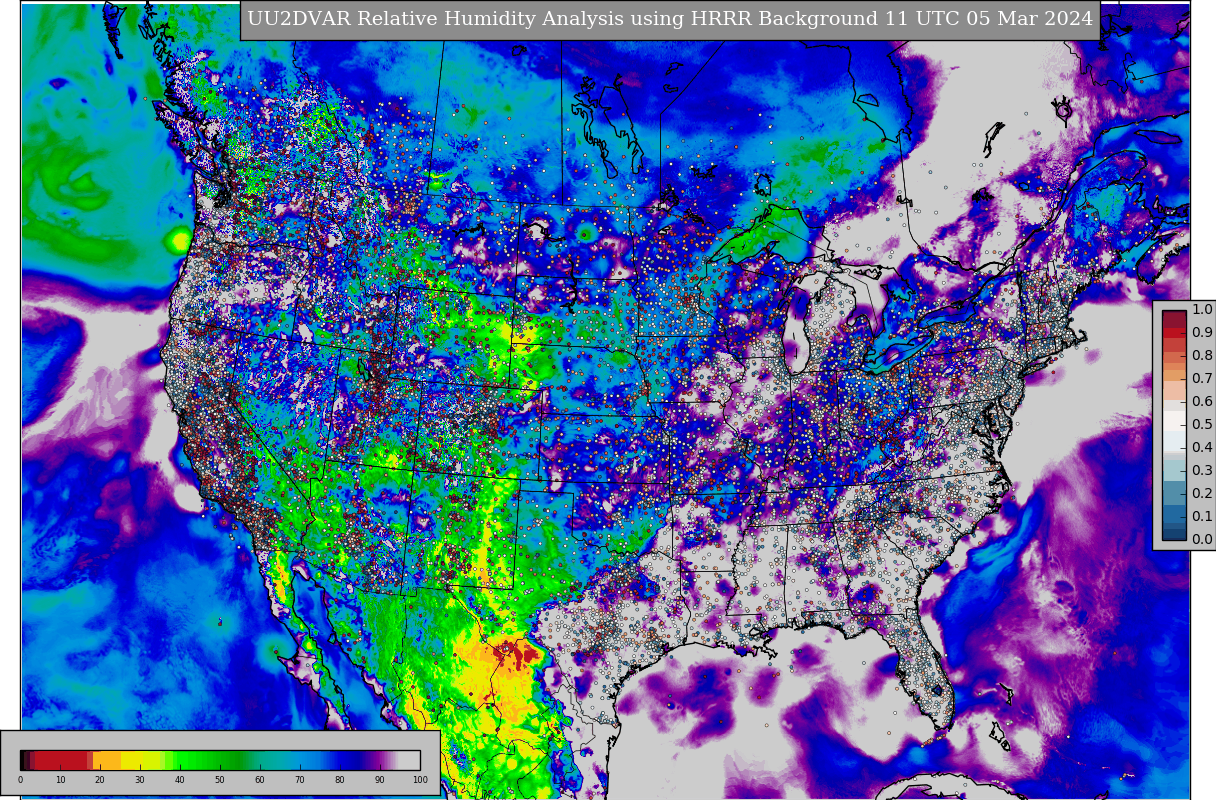Pick the yellow segment of the humidity colorbar
Image resolution: width=1216 pixels, height=800 pixels.
[140, 760]
